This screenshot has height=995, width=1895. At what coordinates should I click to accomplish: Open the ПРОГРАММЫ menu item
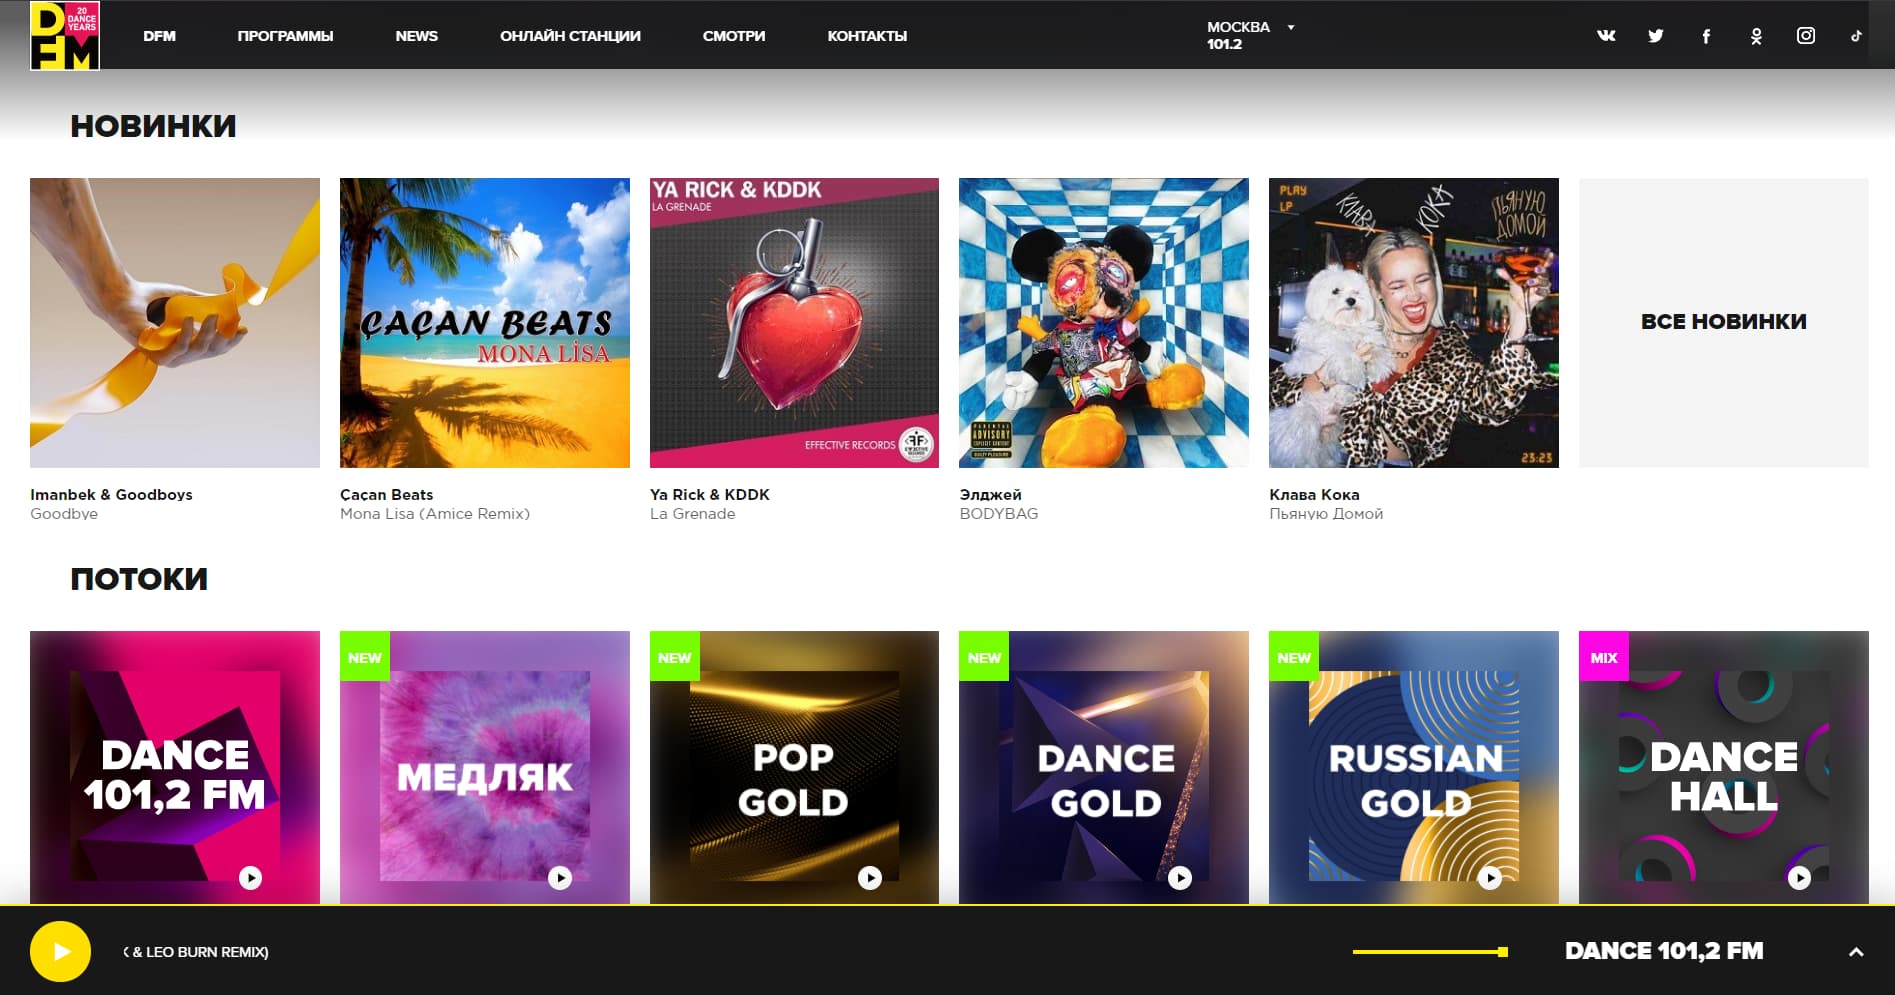[x=285, y=36]
